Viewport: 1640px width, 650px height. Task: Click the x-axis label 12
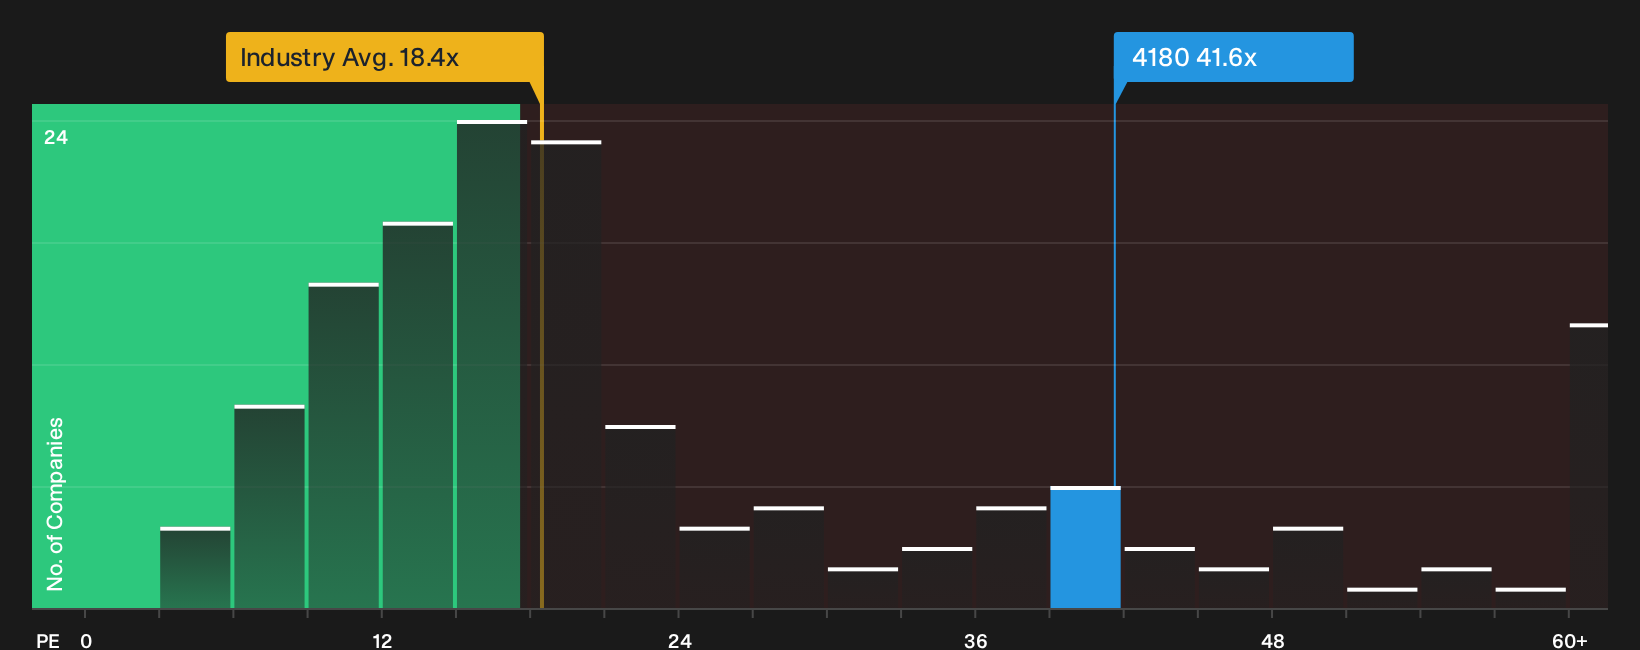pyautogui.click(x=382, y=641)
